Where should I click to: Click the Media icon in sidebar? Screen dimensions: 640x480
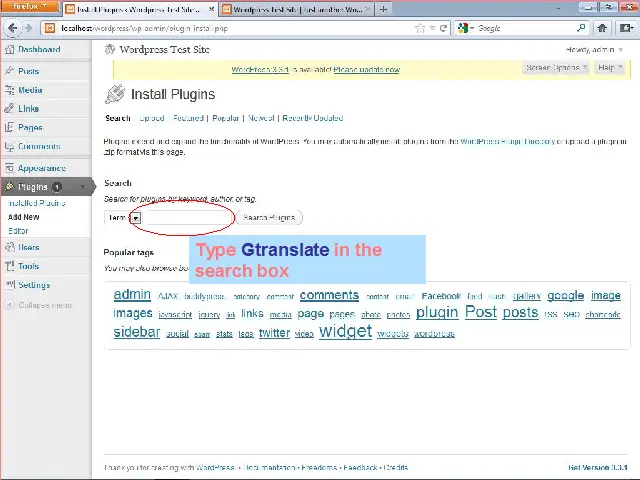pos(9,90)
